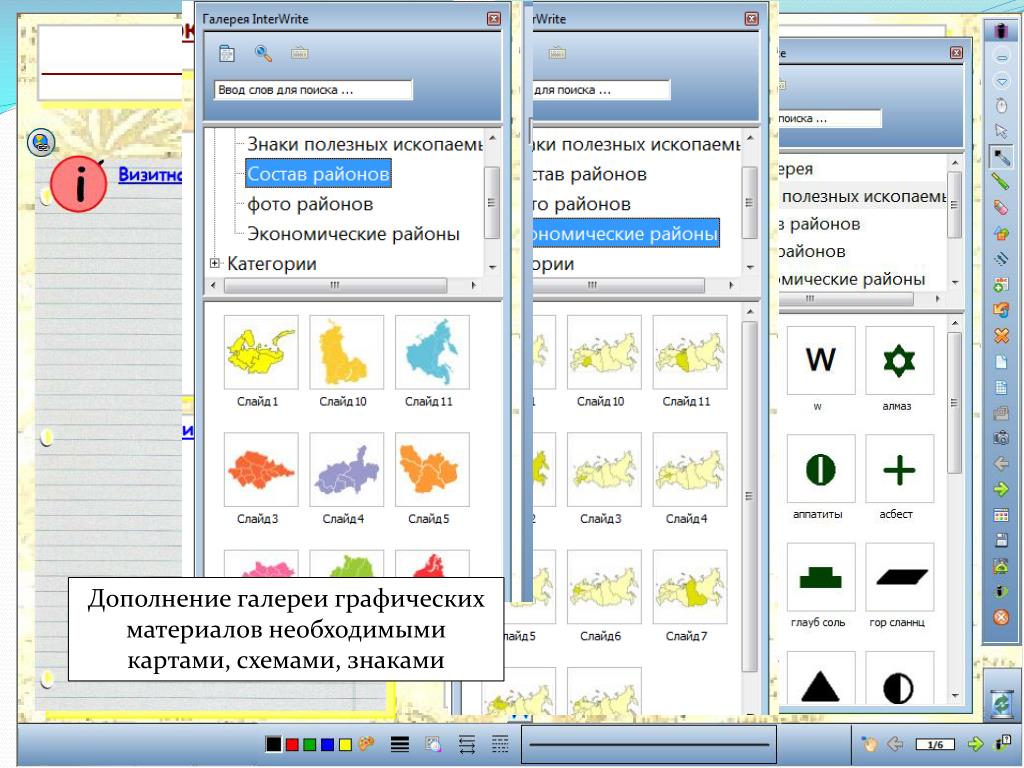This screenshot has height=768, width=1024.
Task: Open Слайд 7 map in second gallery
Action: 690,587
